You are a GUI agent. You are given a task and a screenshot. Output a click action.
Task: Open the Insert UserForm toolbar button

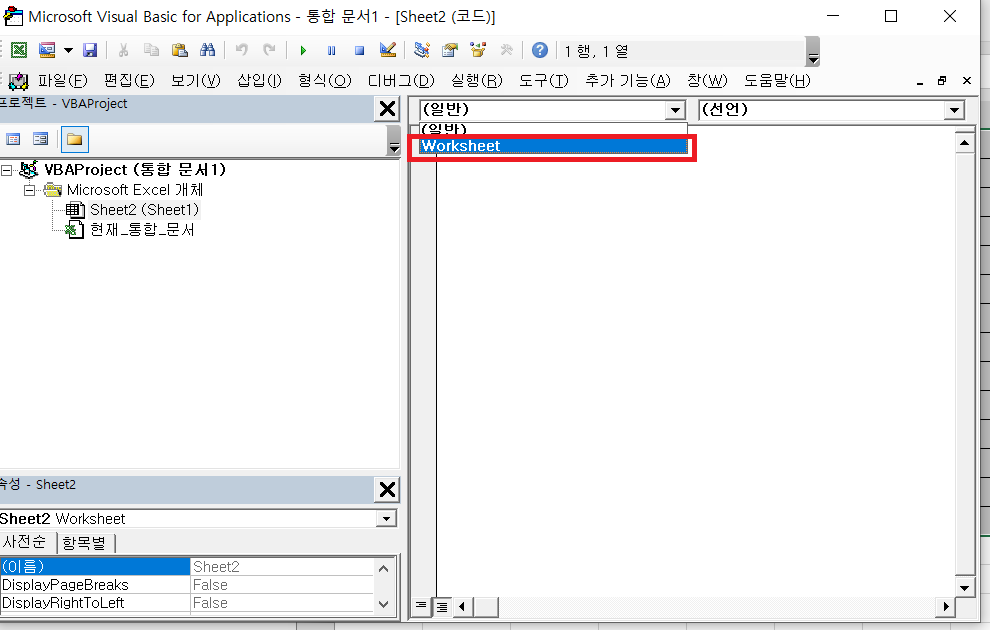47,50
